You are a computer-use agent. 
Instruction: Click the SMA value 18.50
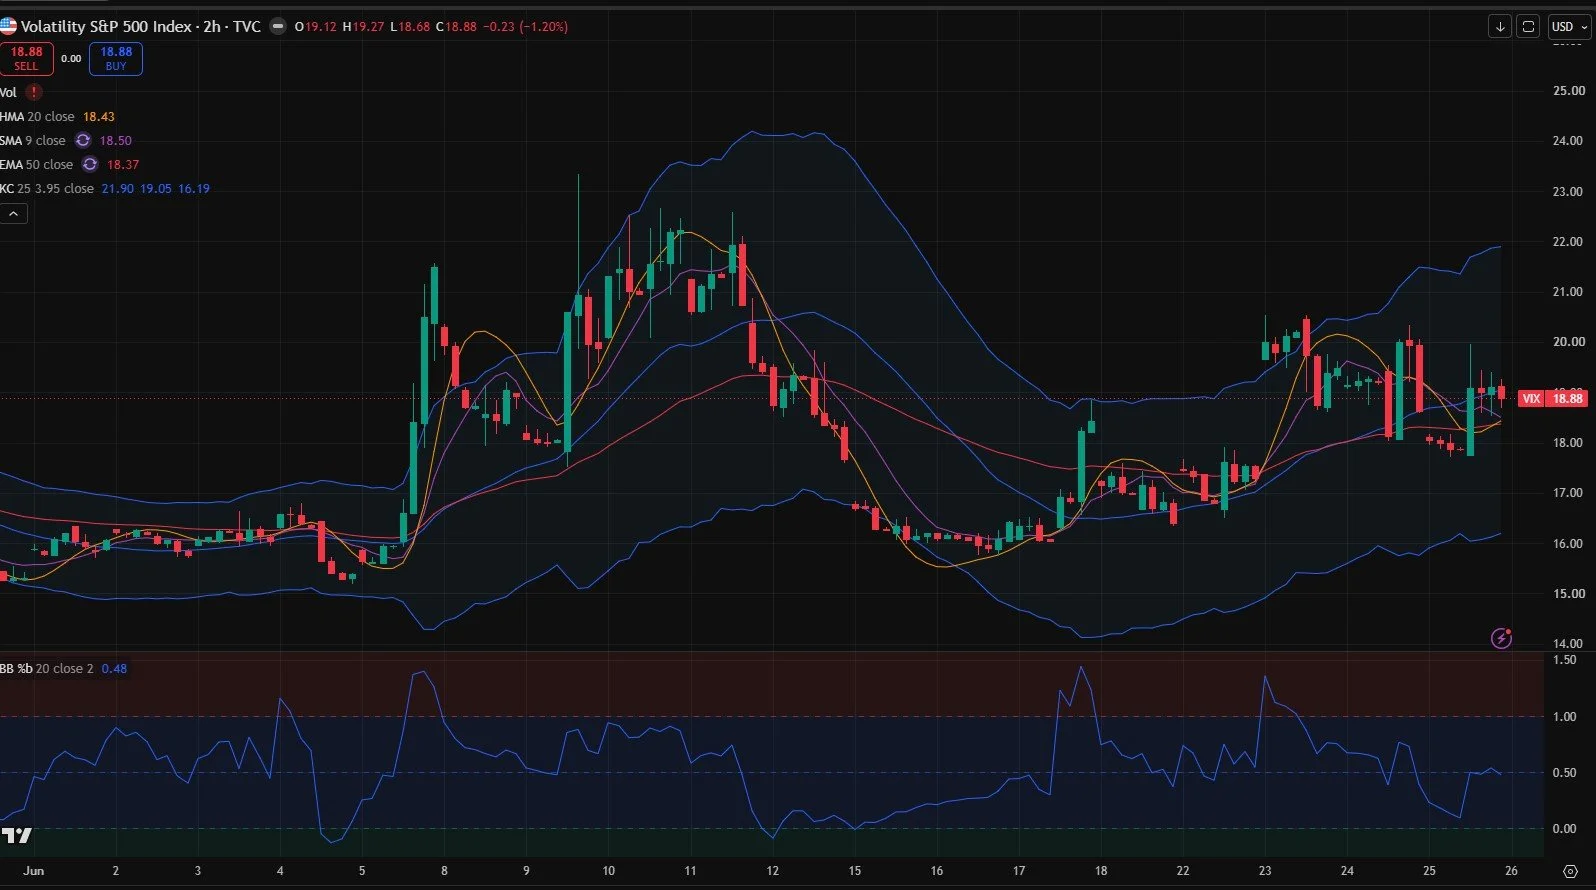click(116, 141)
